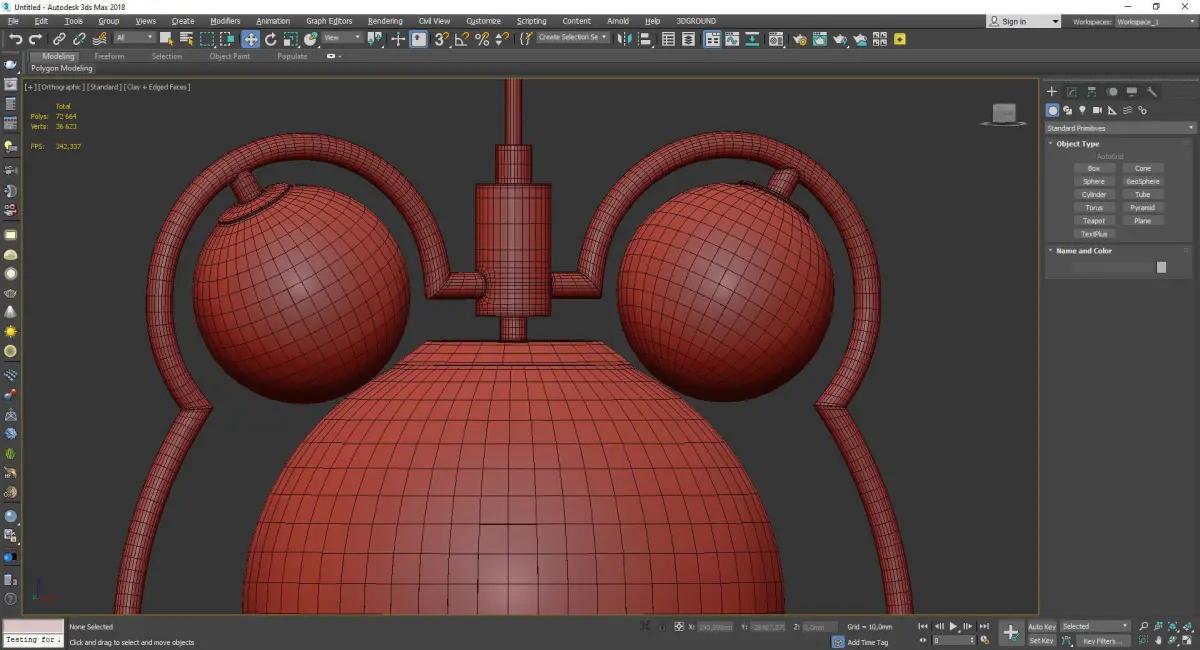Select the Lights category icon

pyautogui.click(x=1082, y=110)
